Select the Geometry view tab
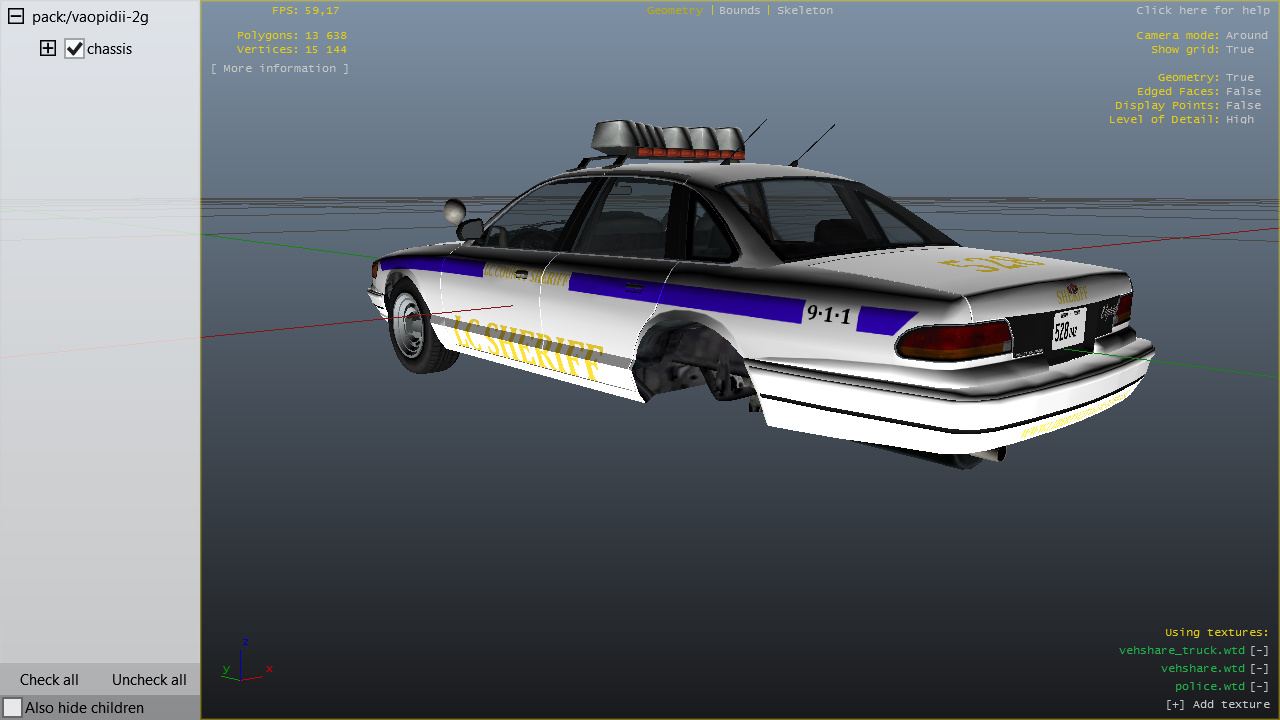Screen dimensions: 1280x720 point(675,10)
